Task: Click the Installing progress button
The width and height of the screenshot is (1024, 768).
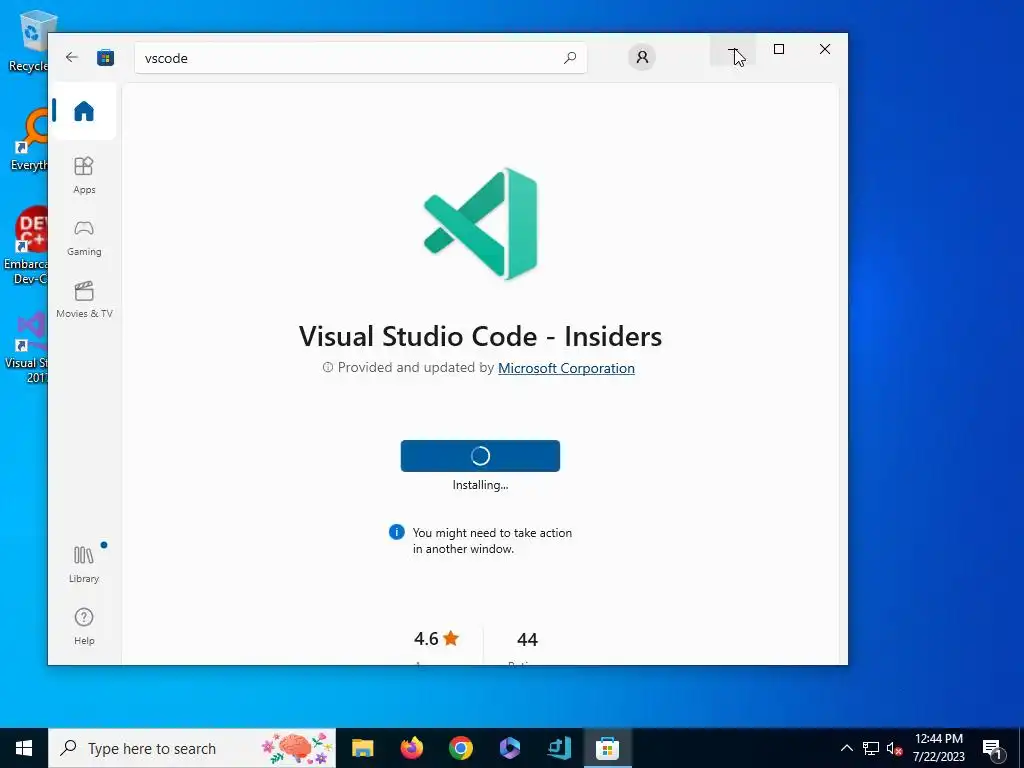Action: tap(480, 456)
